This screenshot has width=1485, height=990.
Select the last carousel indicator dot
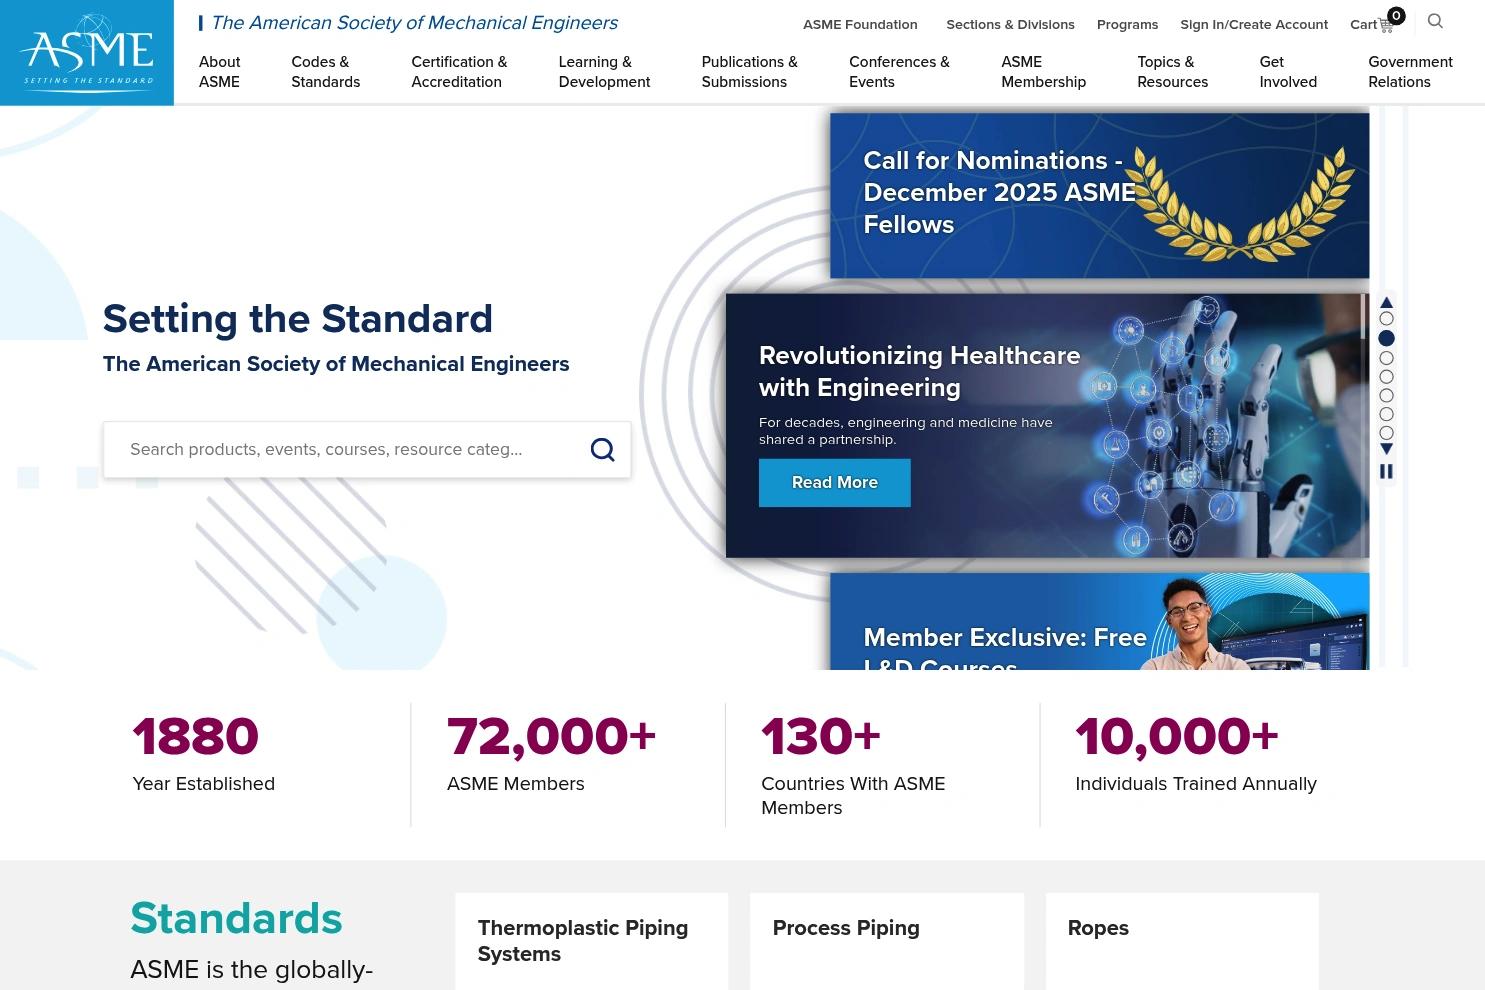pyautogui.click(x=1386, y=432)
